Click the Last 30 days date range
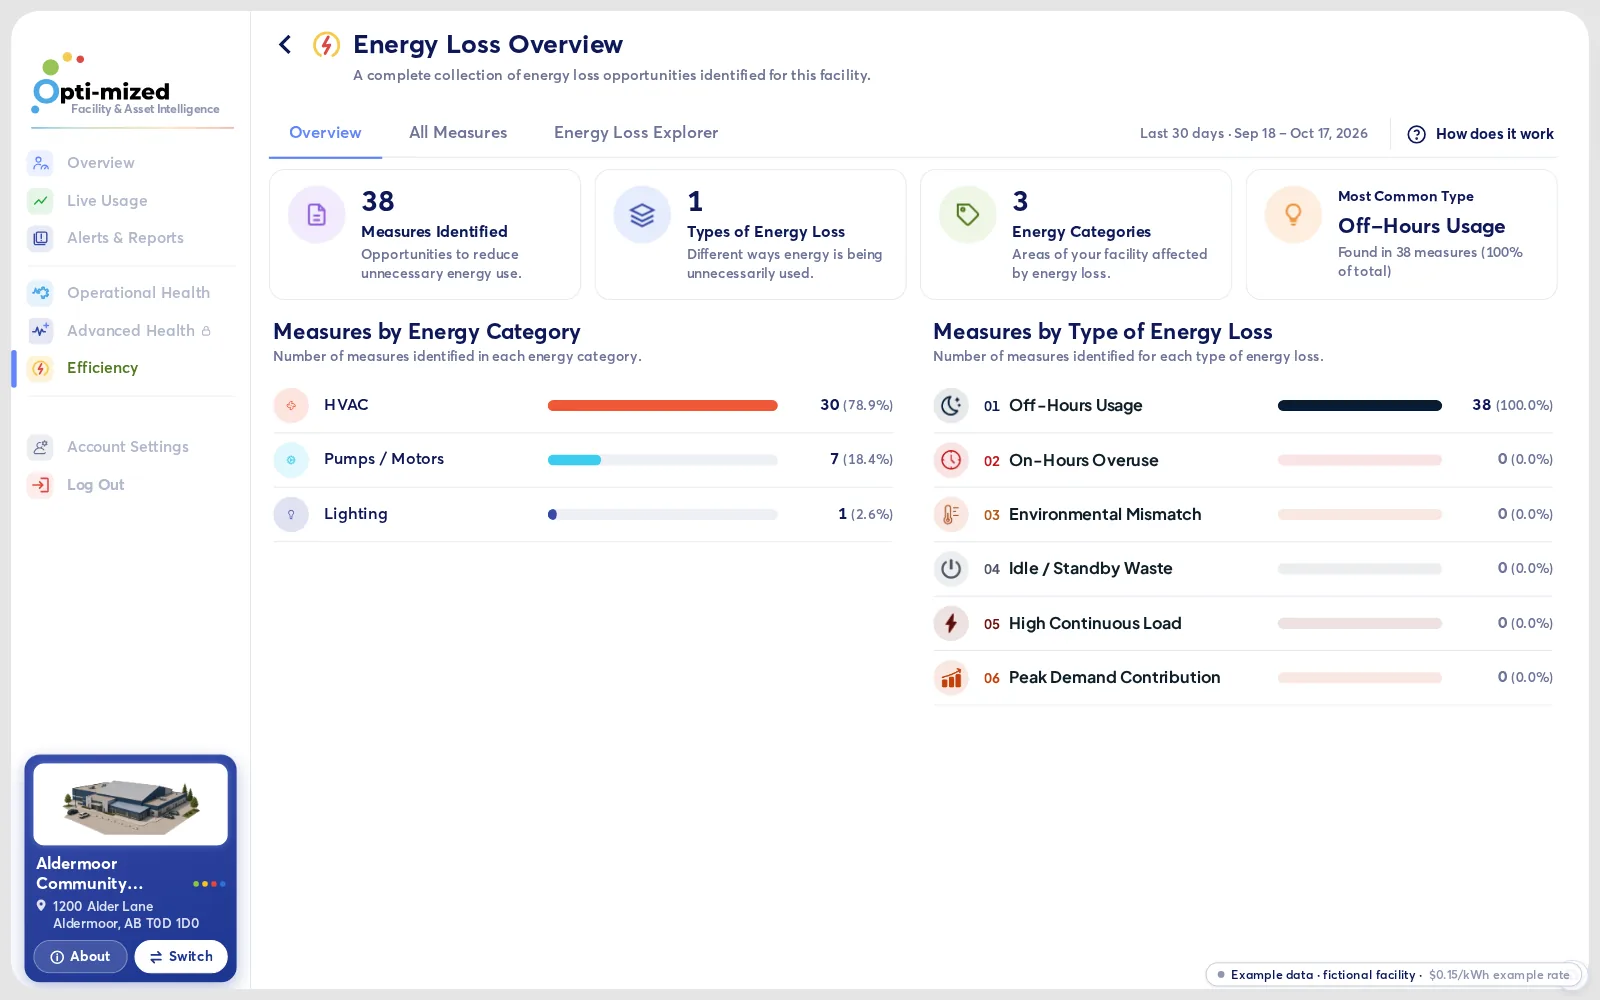 pos(1254,134)
